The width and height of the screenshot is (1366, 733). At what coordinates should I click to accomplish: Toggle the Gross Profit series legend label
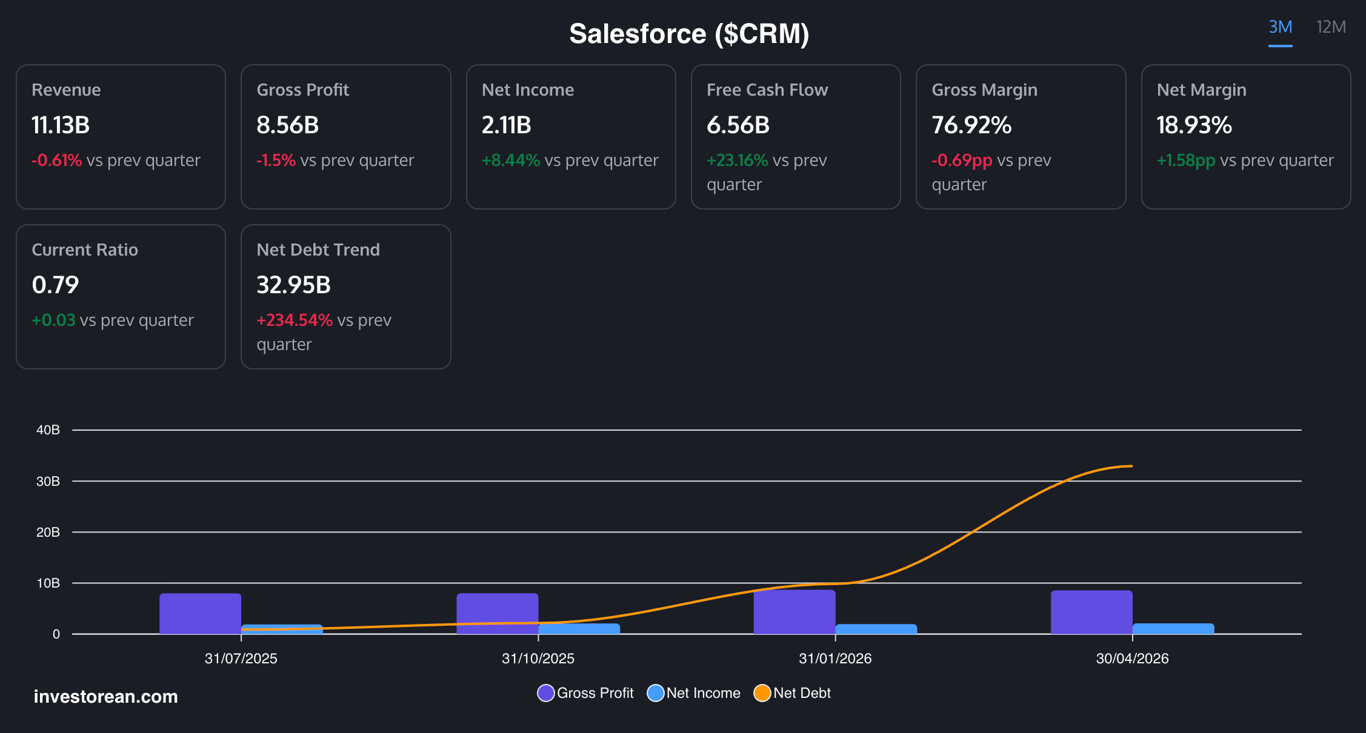pyautogui.click(x=595, y=693)
